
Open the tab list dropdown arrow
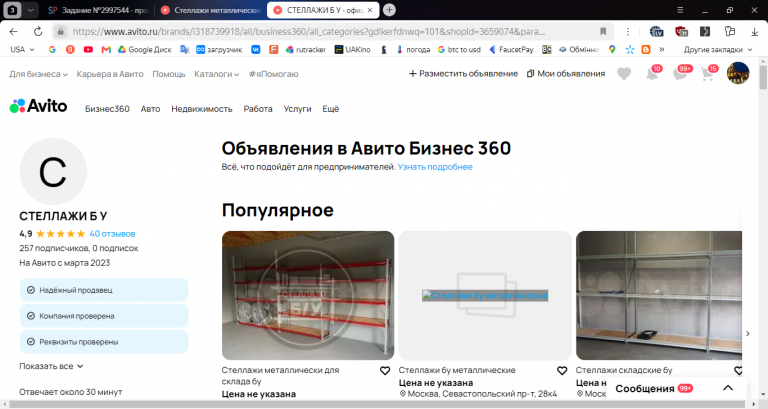tap(30, 10)
